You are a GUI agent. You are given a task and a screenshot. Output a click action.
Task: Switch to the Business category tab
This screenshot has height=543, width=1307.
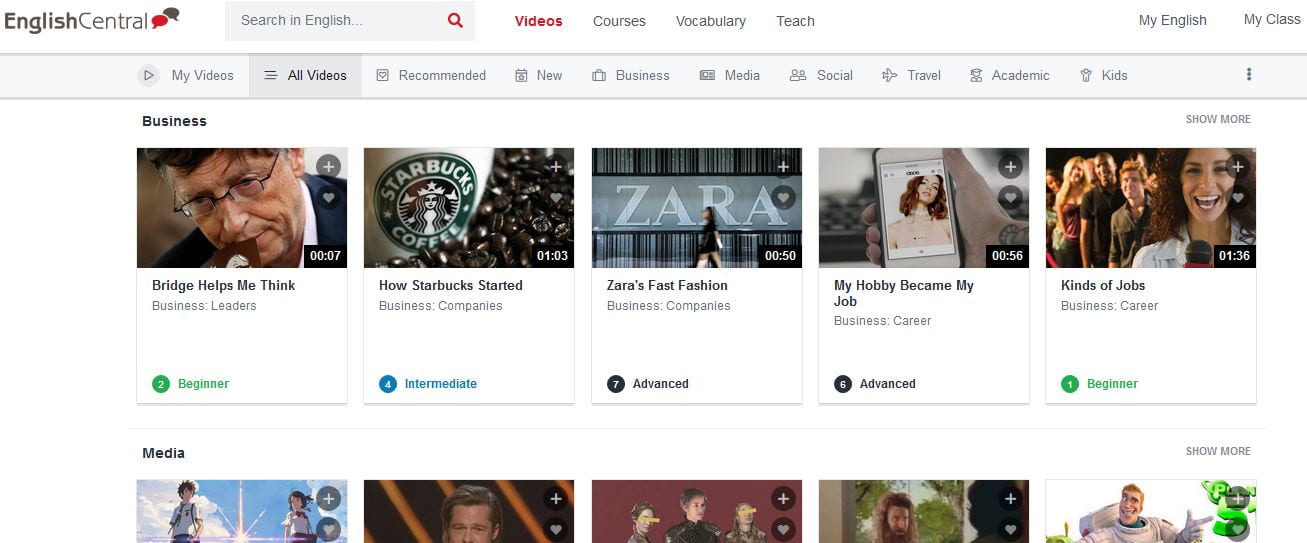pyautogui.click(x=631, y=75)
